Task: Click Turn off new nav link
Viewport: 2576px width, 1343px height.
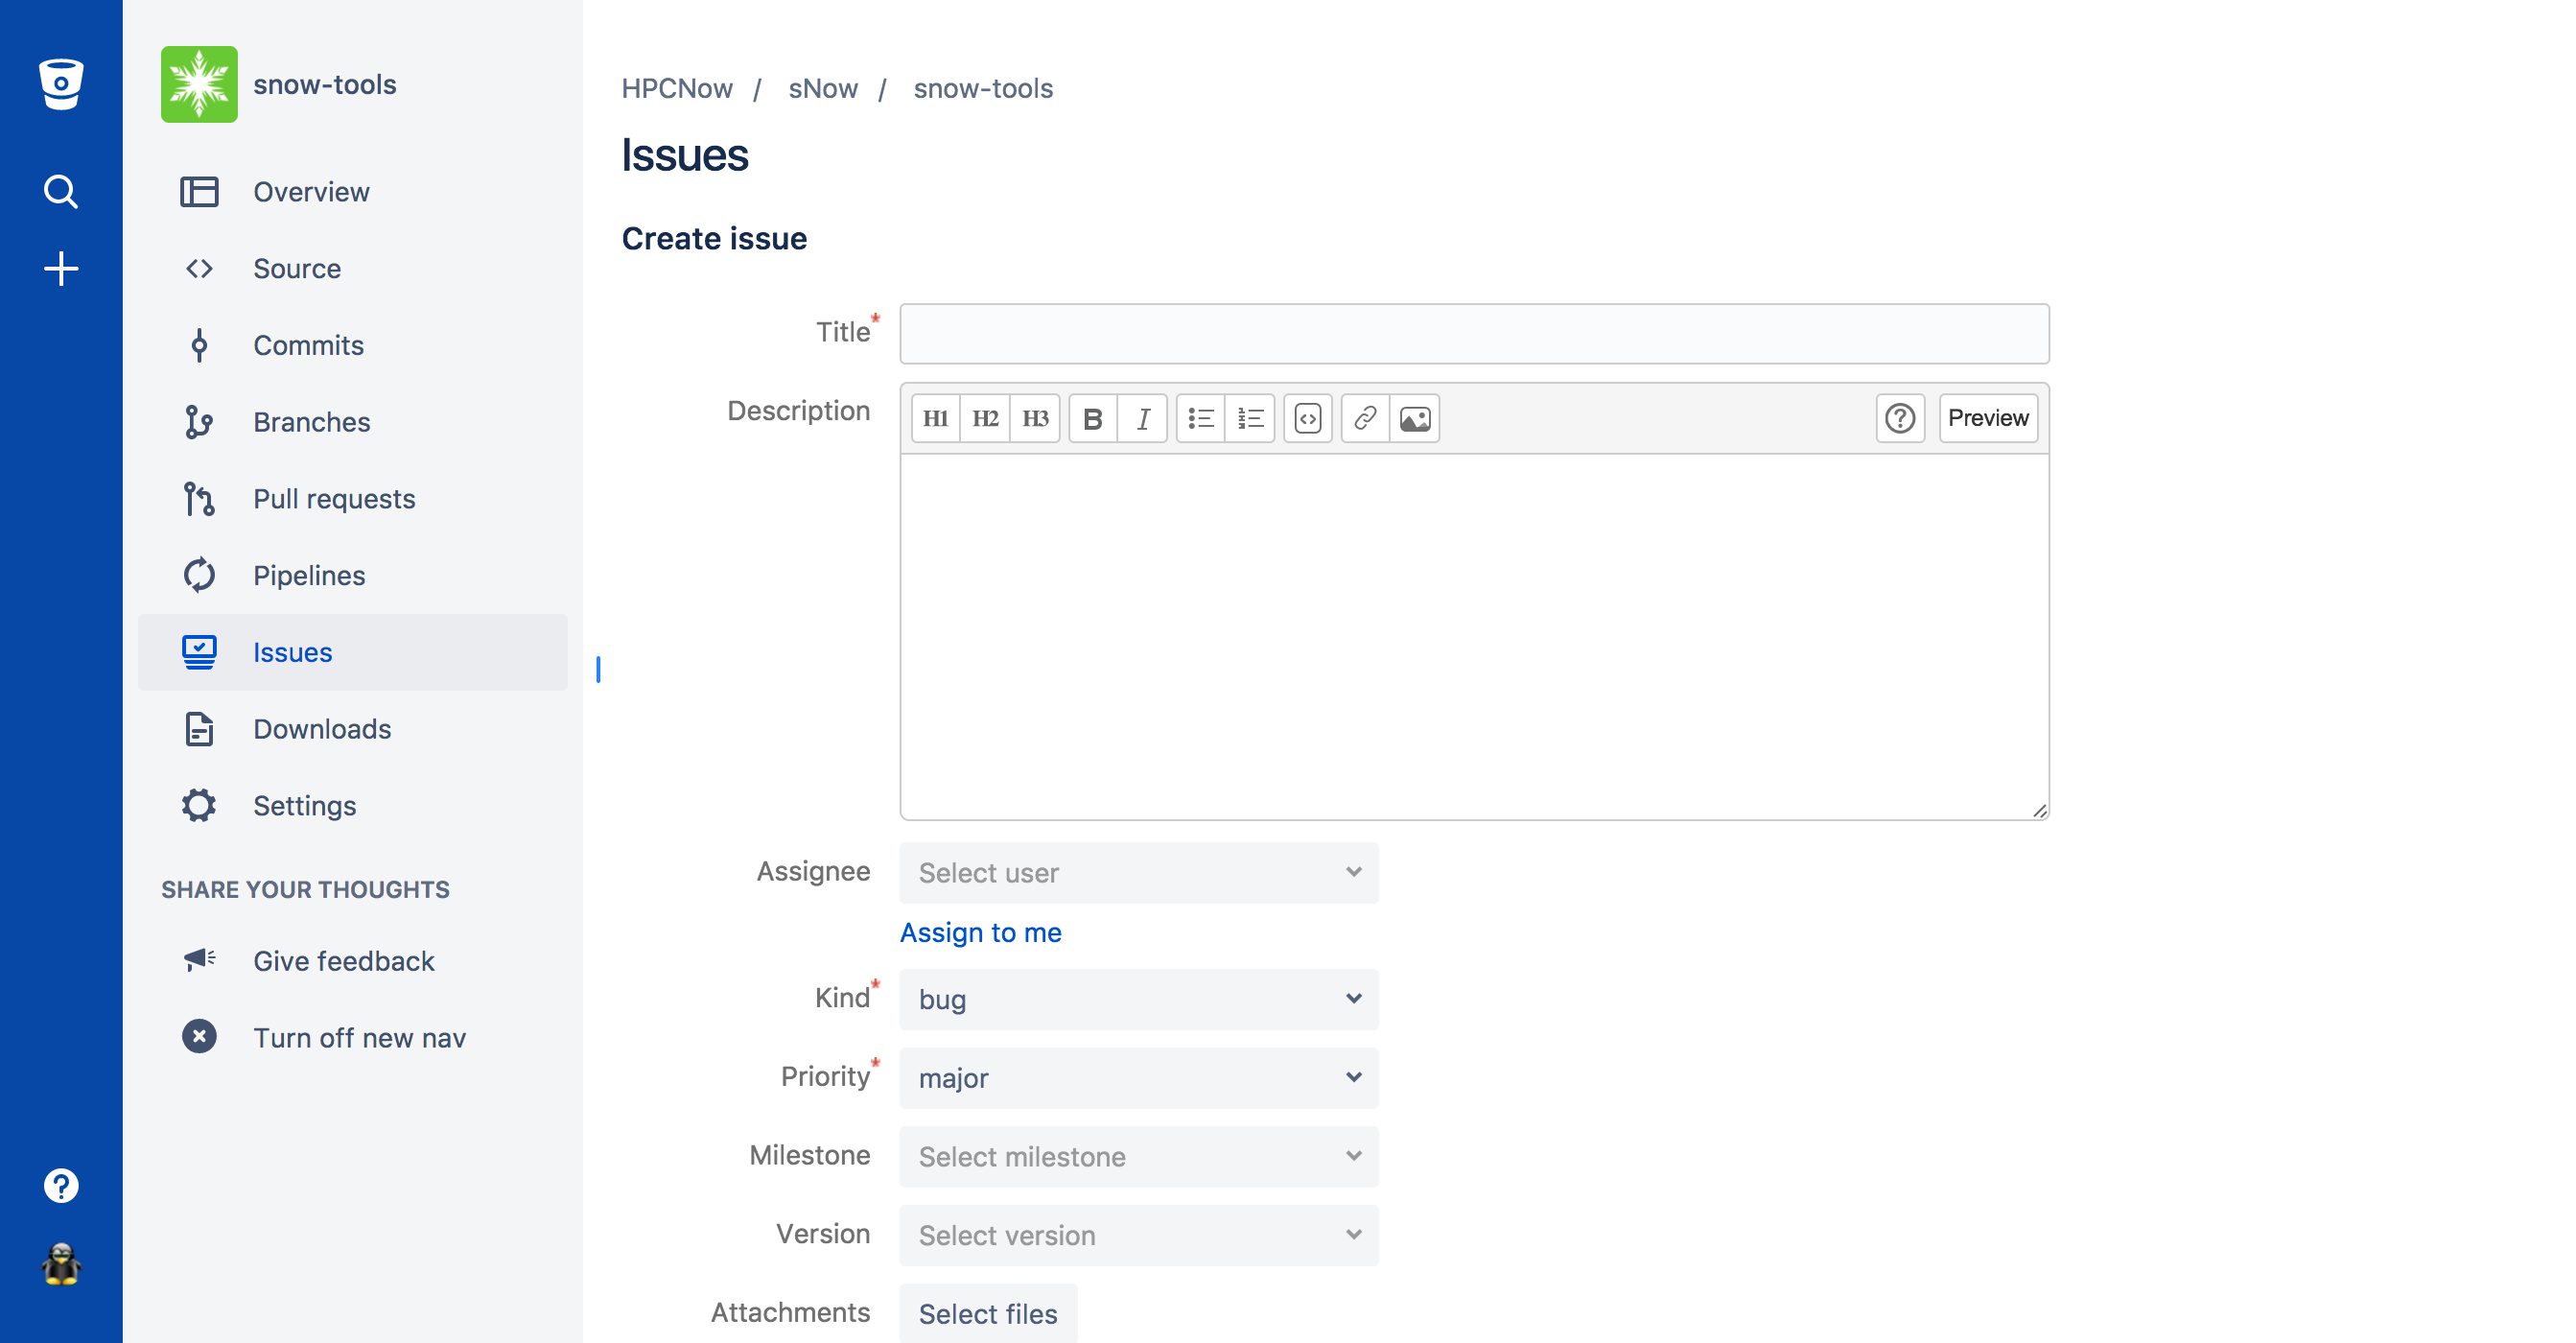Action: pyautogui.click(x=359, y=1037)
